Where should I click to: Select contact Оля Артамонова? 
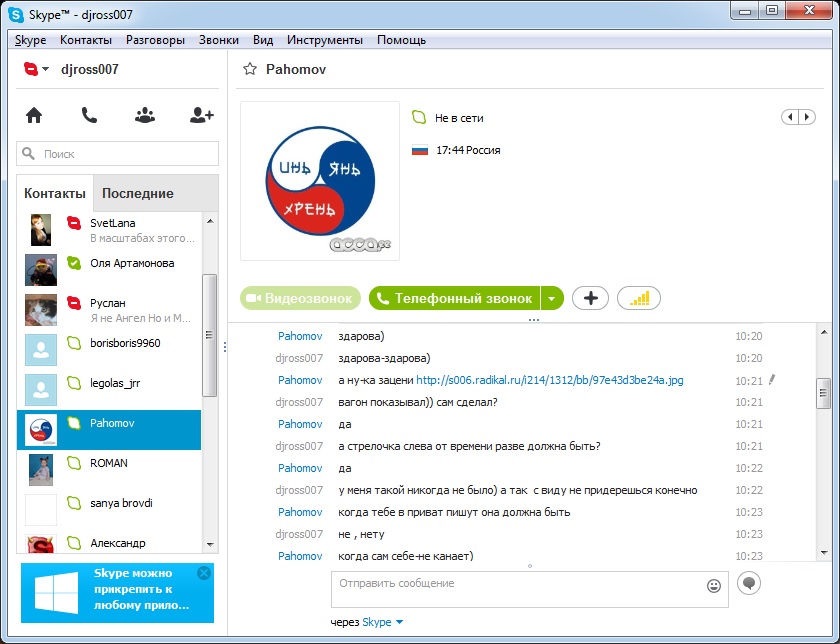pyautogui.click(x=109, y=269)
